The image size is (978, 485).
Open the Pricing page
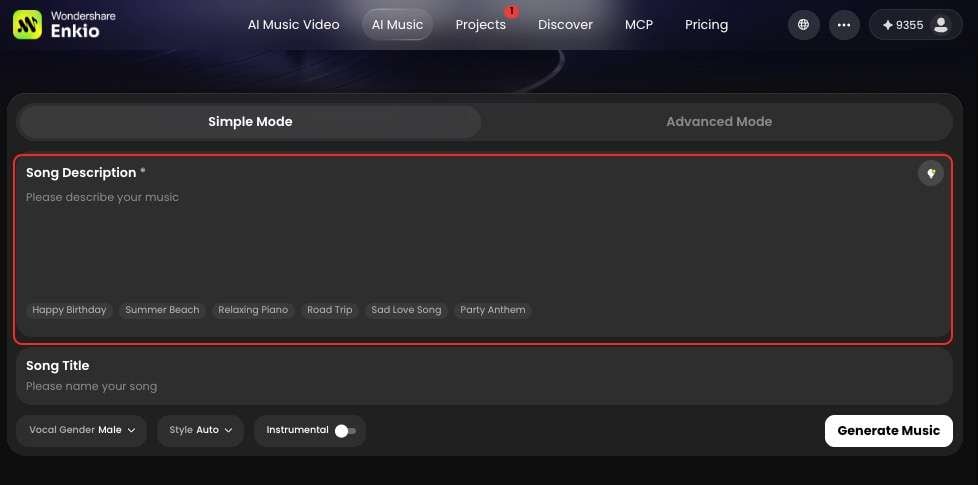coord(706,25)
